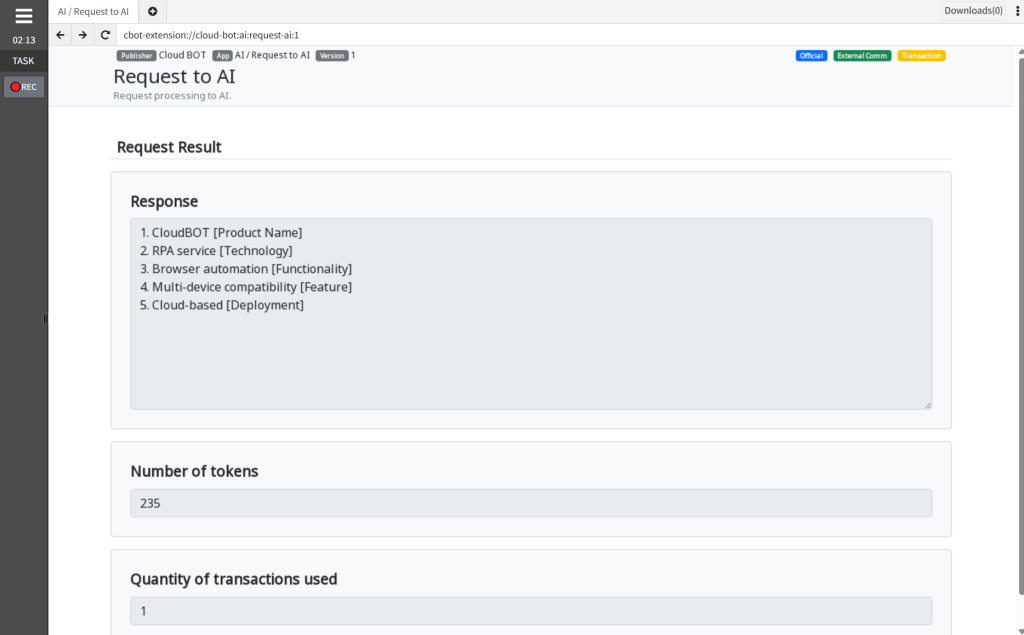Screen dimensions: 1024x635
Task: Open the hamburger menu in sidebar
Action: [24, 16]
